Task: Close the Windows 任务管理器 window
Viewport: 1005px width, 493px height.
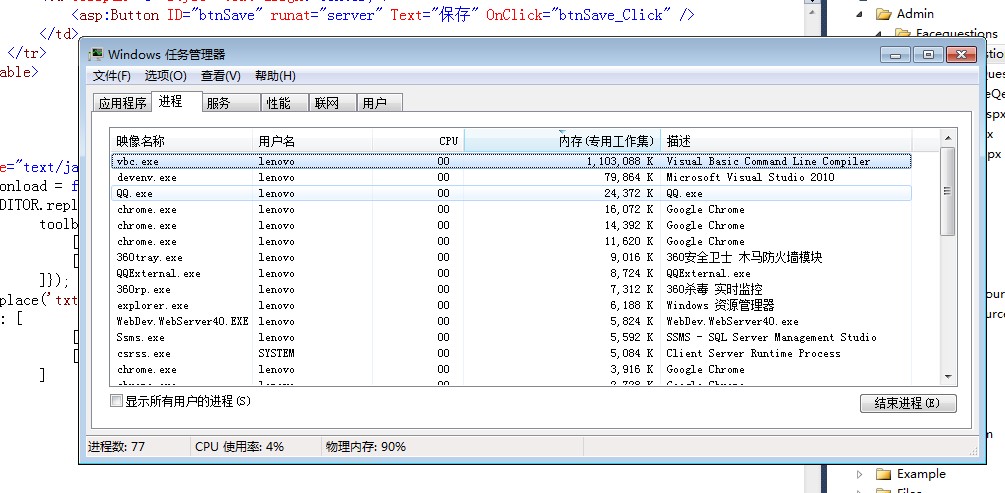Action: [x=960, y=55]
